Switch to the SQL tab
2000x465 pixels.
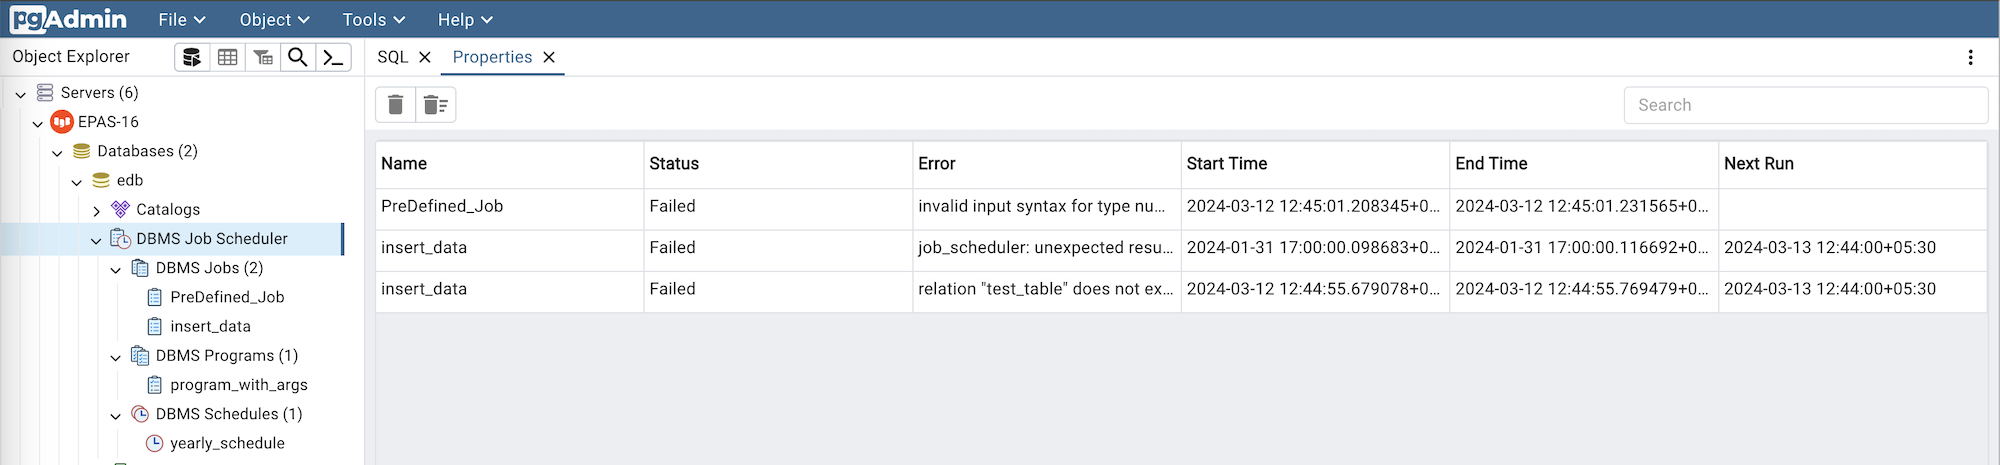click(x=392, y=57)
